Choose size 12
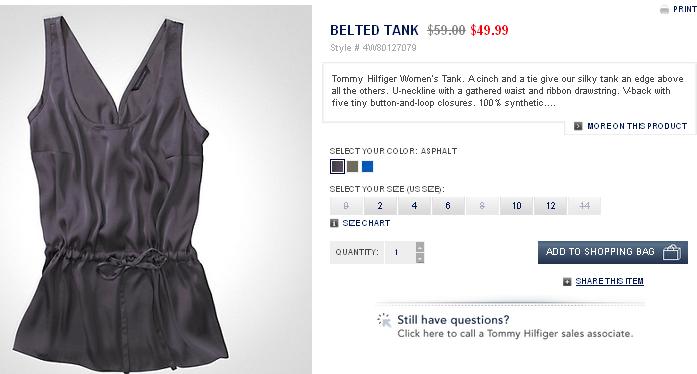Viewport: 697px width, 374px height. (551, 206)
